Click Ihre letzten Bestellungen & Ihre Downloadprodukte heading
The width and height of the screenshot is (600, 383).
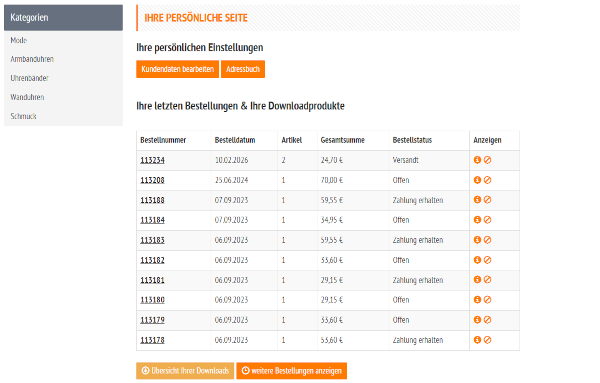[240, 106]
